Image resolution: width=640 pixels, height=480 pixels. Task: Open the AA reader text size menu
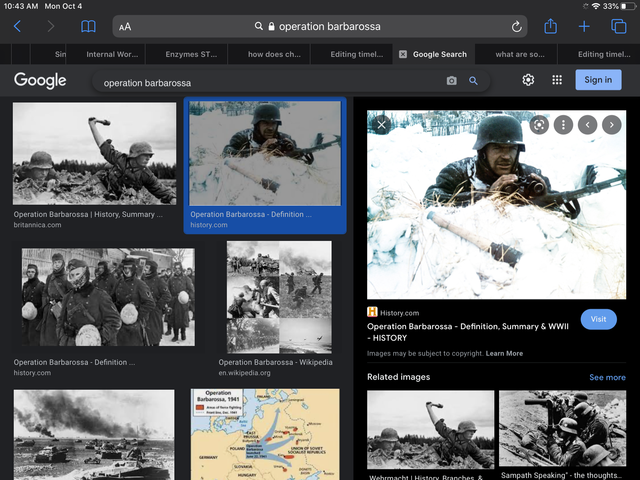pyautogui.click(x=125, y=27)
